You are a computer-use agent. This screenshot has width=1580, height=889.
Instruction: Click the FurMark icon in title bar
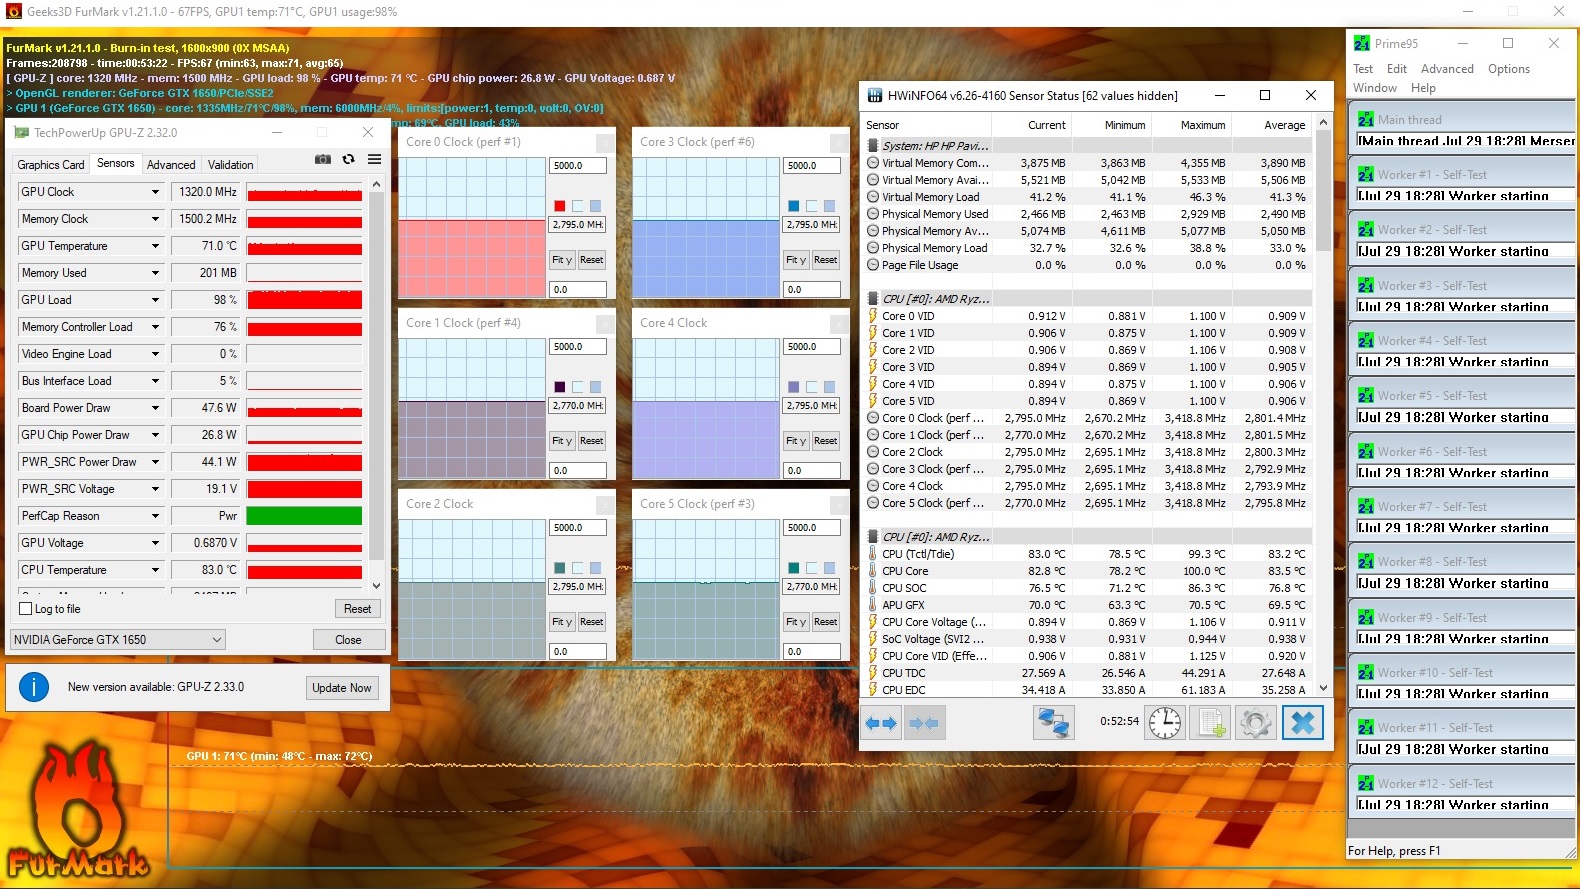pos(13,11)
